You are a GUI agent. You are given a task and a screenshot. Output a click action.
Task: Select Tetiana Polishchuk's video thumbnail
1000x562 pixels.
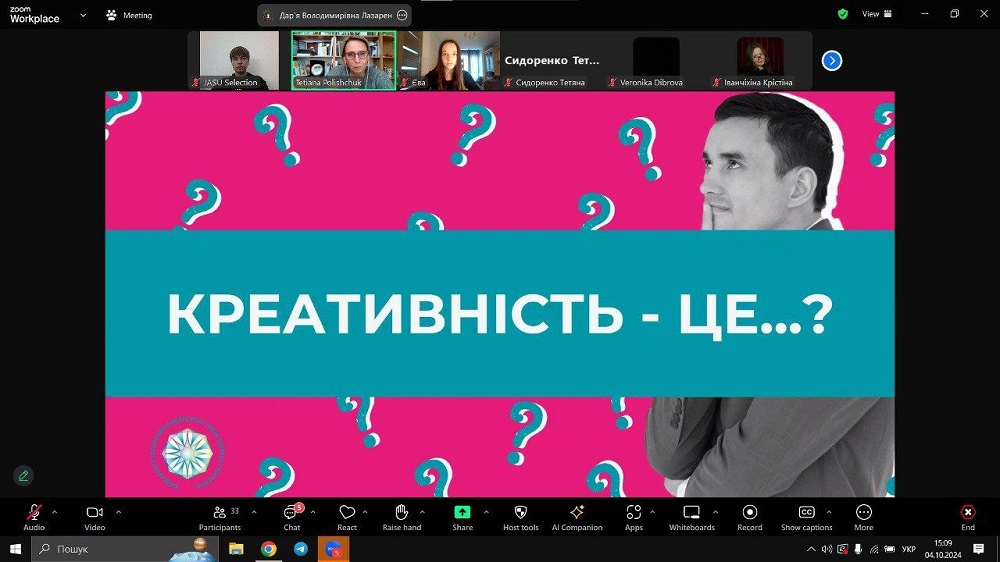pyautogui.click(x=343, y=59)
